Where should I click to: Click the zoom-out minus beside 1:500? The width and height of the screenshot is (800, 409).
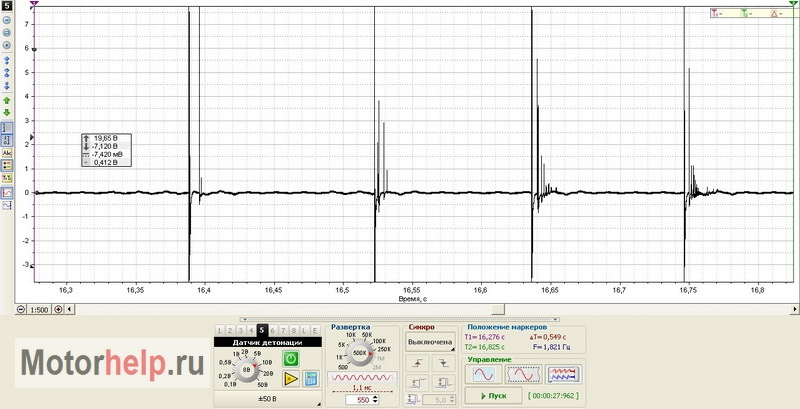[22, 309]
